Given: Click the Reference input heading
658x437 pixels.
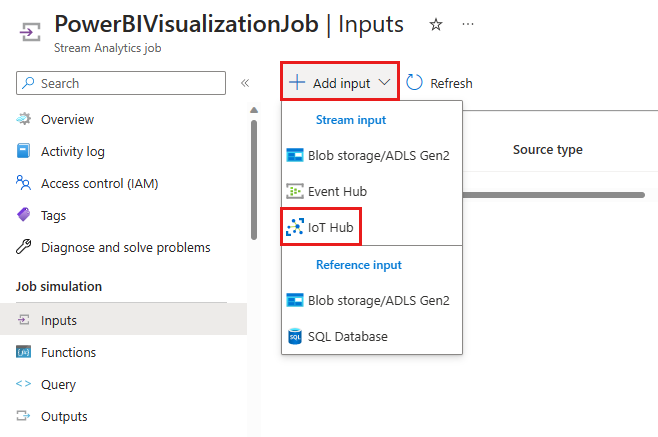Looking at the screenshot, I should click(x=359, y=265).
